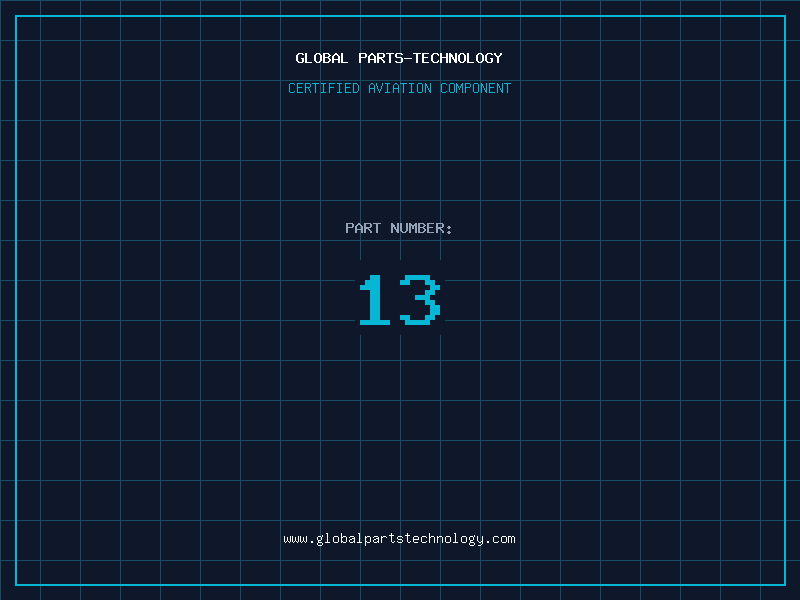Click the GLOBAL PARTS-TECHNOLOGY title

399,58
